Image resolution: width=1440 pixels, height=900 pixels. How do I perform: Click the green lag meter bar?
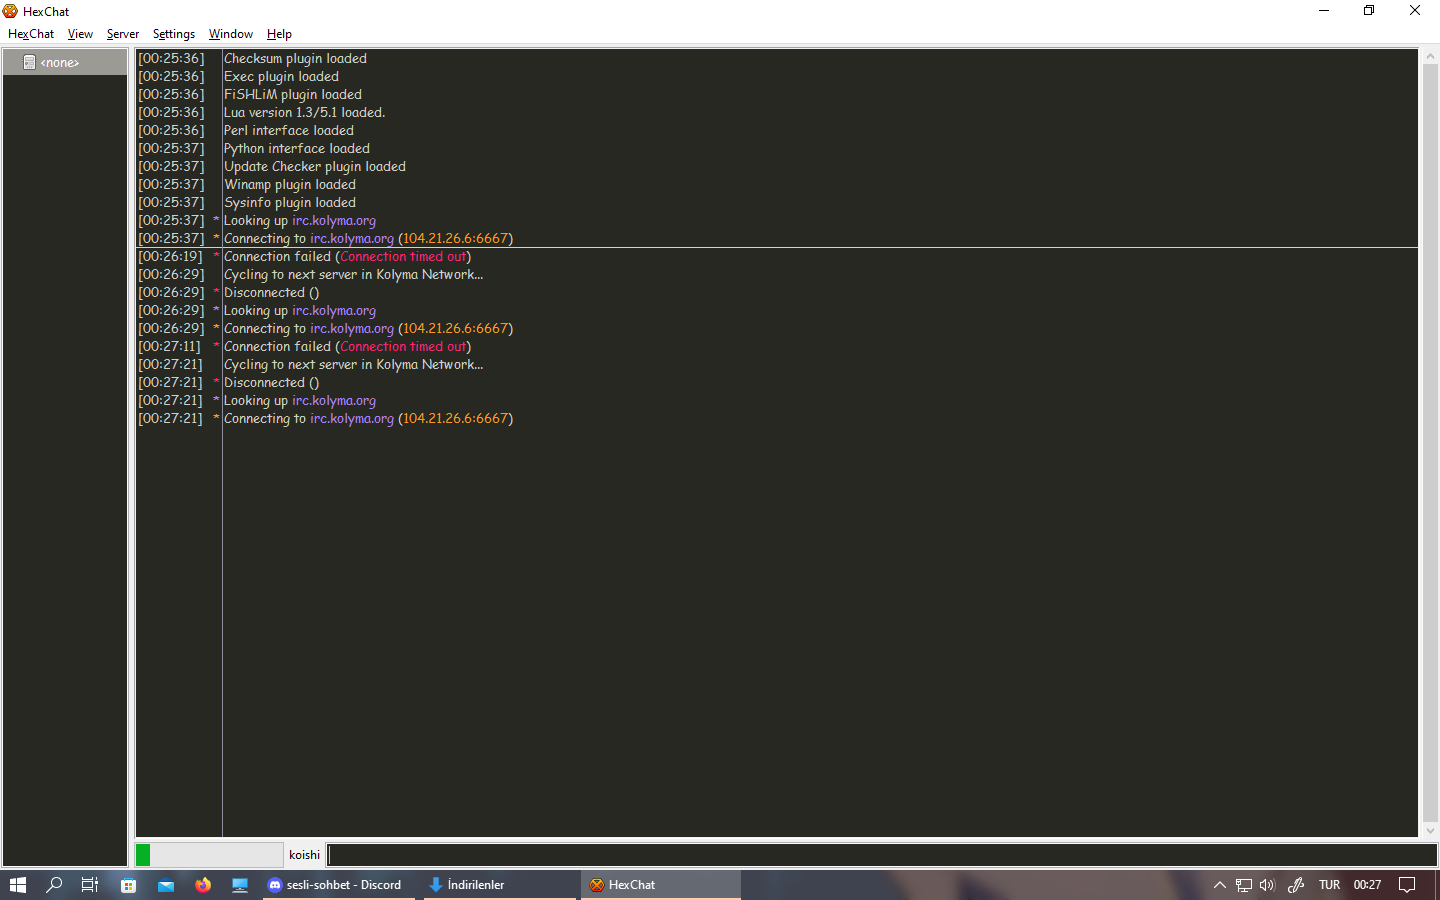143,855
